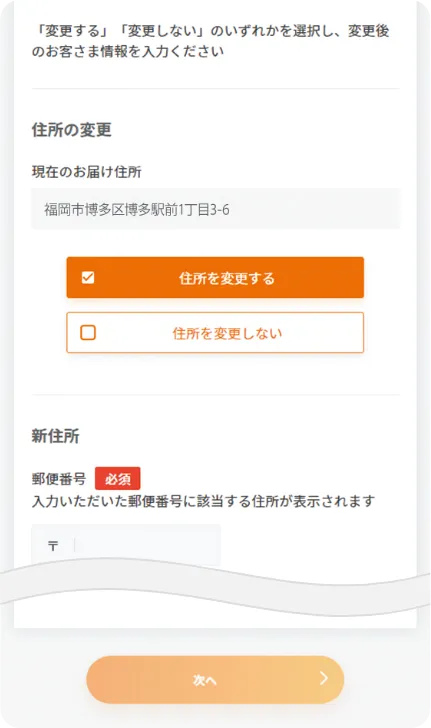Click the divider line above 新住所
Screen dimensions: 431x728
[215, 395]
